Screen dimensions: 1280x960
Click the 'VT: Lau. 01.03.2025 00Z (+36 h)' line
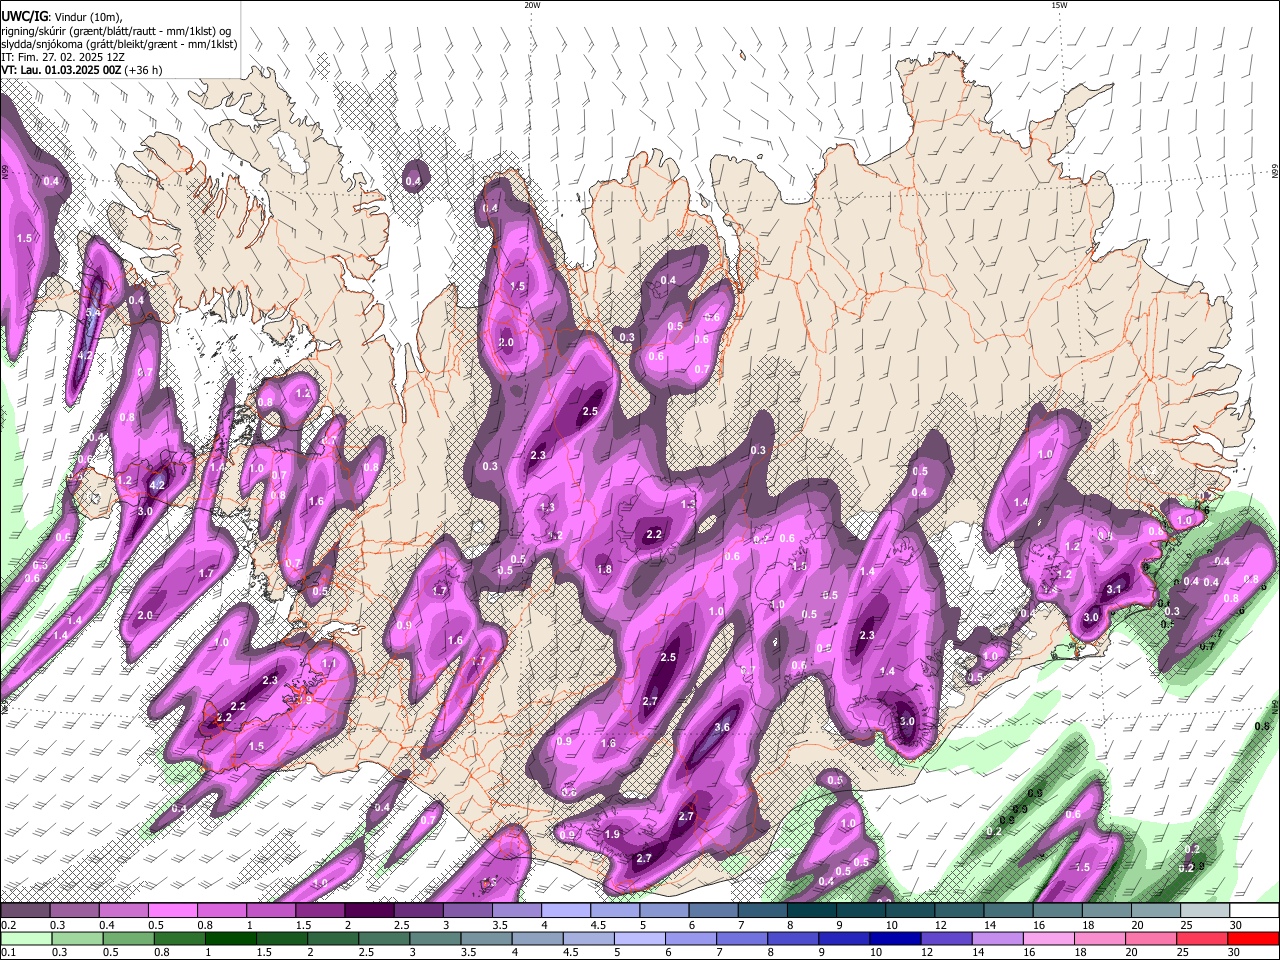click(82, 70)
